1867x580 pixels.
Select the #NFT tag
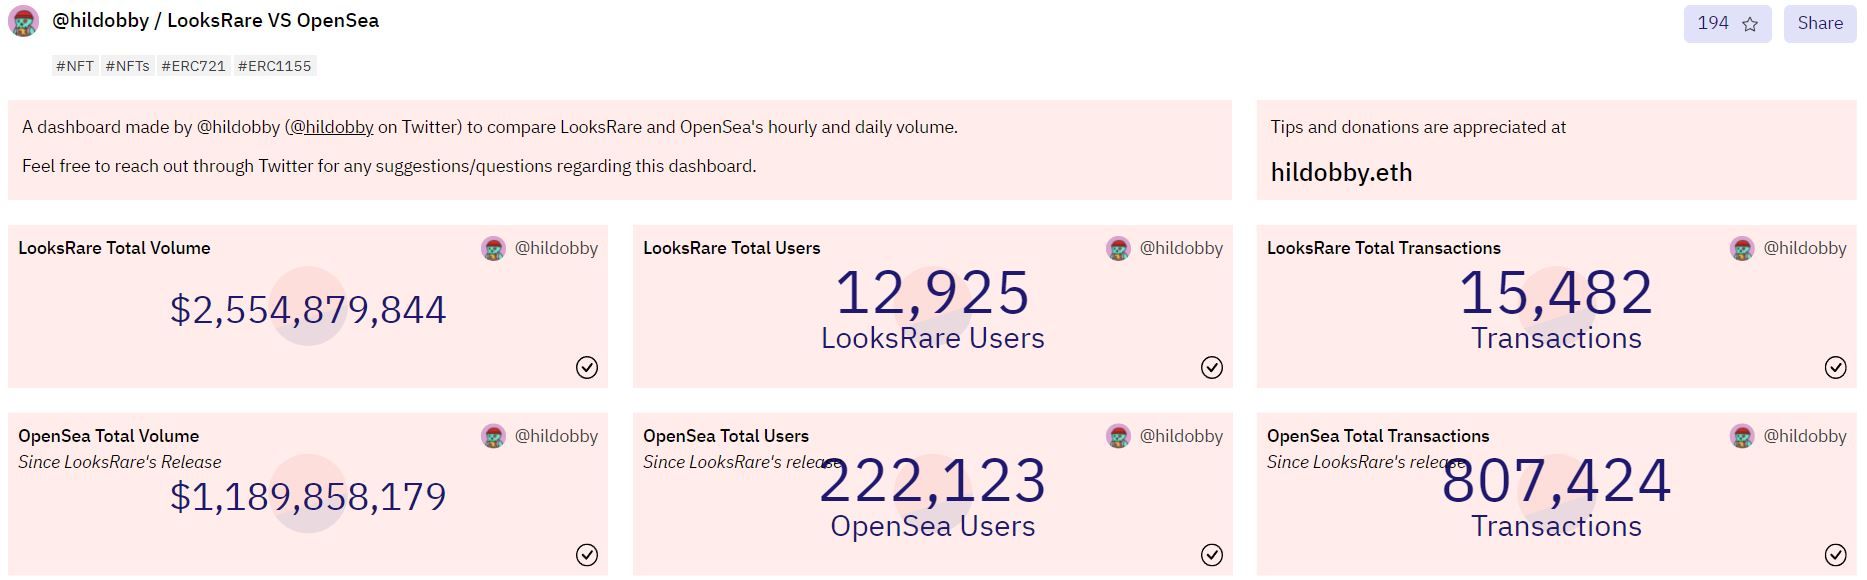(75, 66)
